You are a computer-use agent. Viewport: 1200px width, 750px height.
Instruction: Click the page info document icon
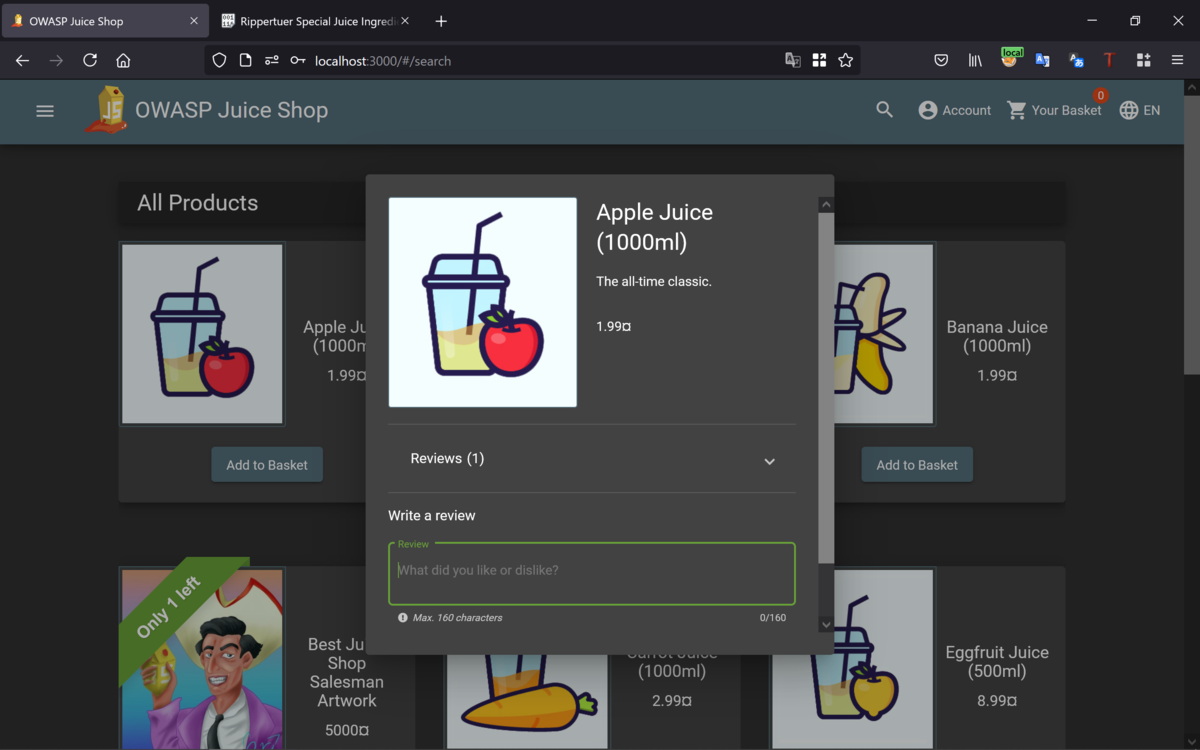[245, 60]
